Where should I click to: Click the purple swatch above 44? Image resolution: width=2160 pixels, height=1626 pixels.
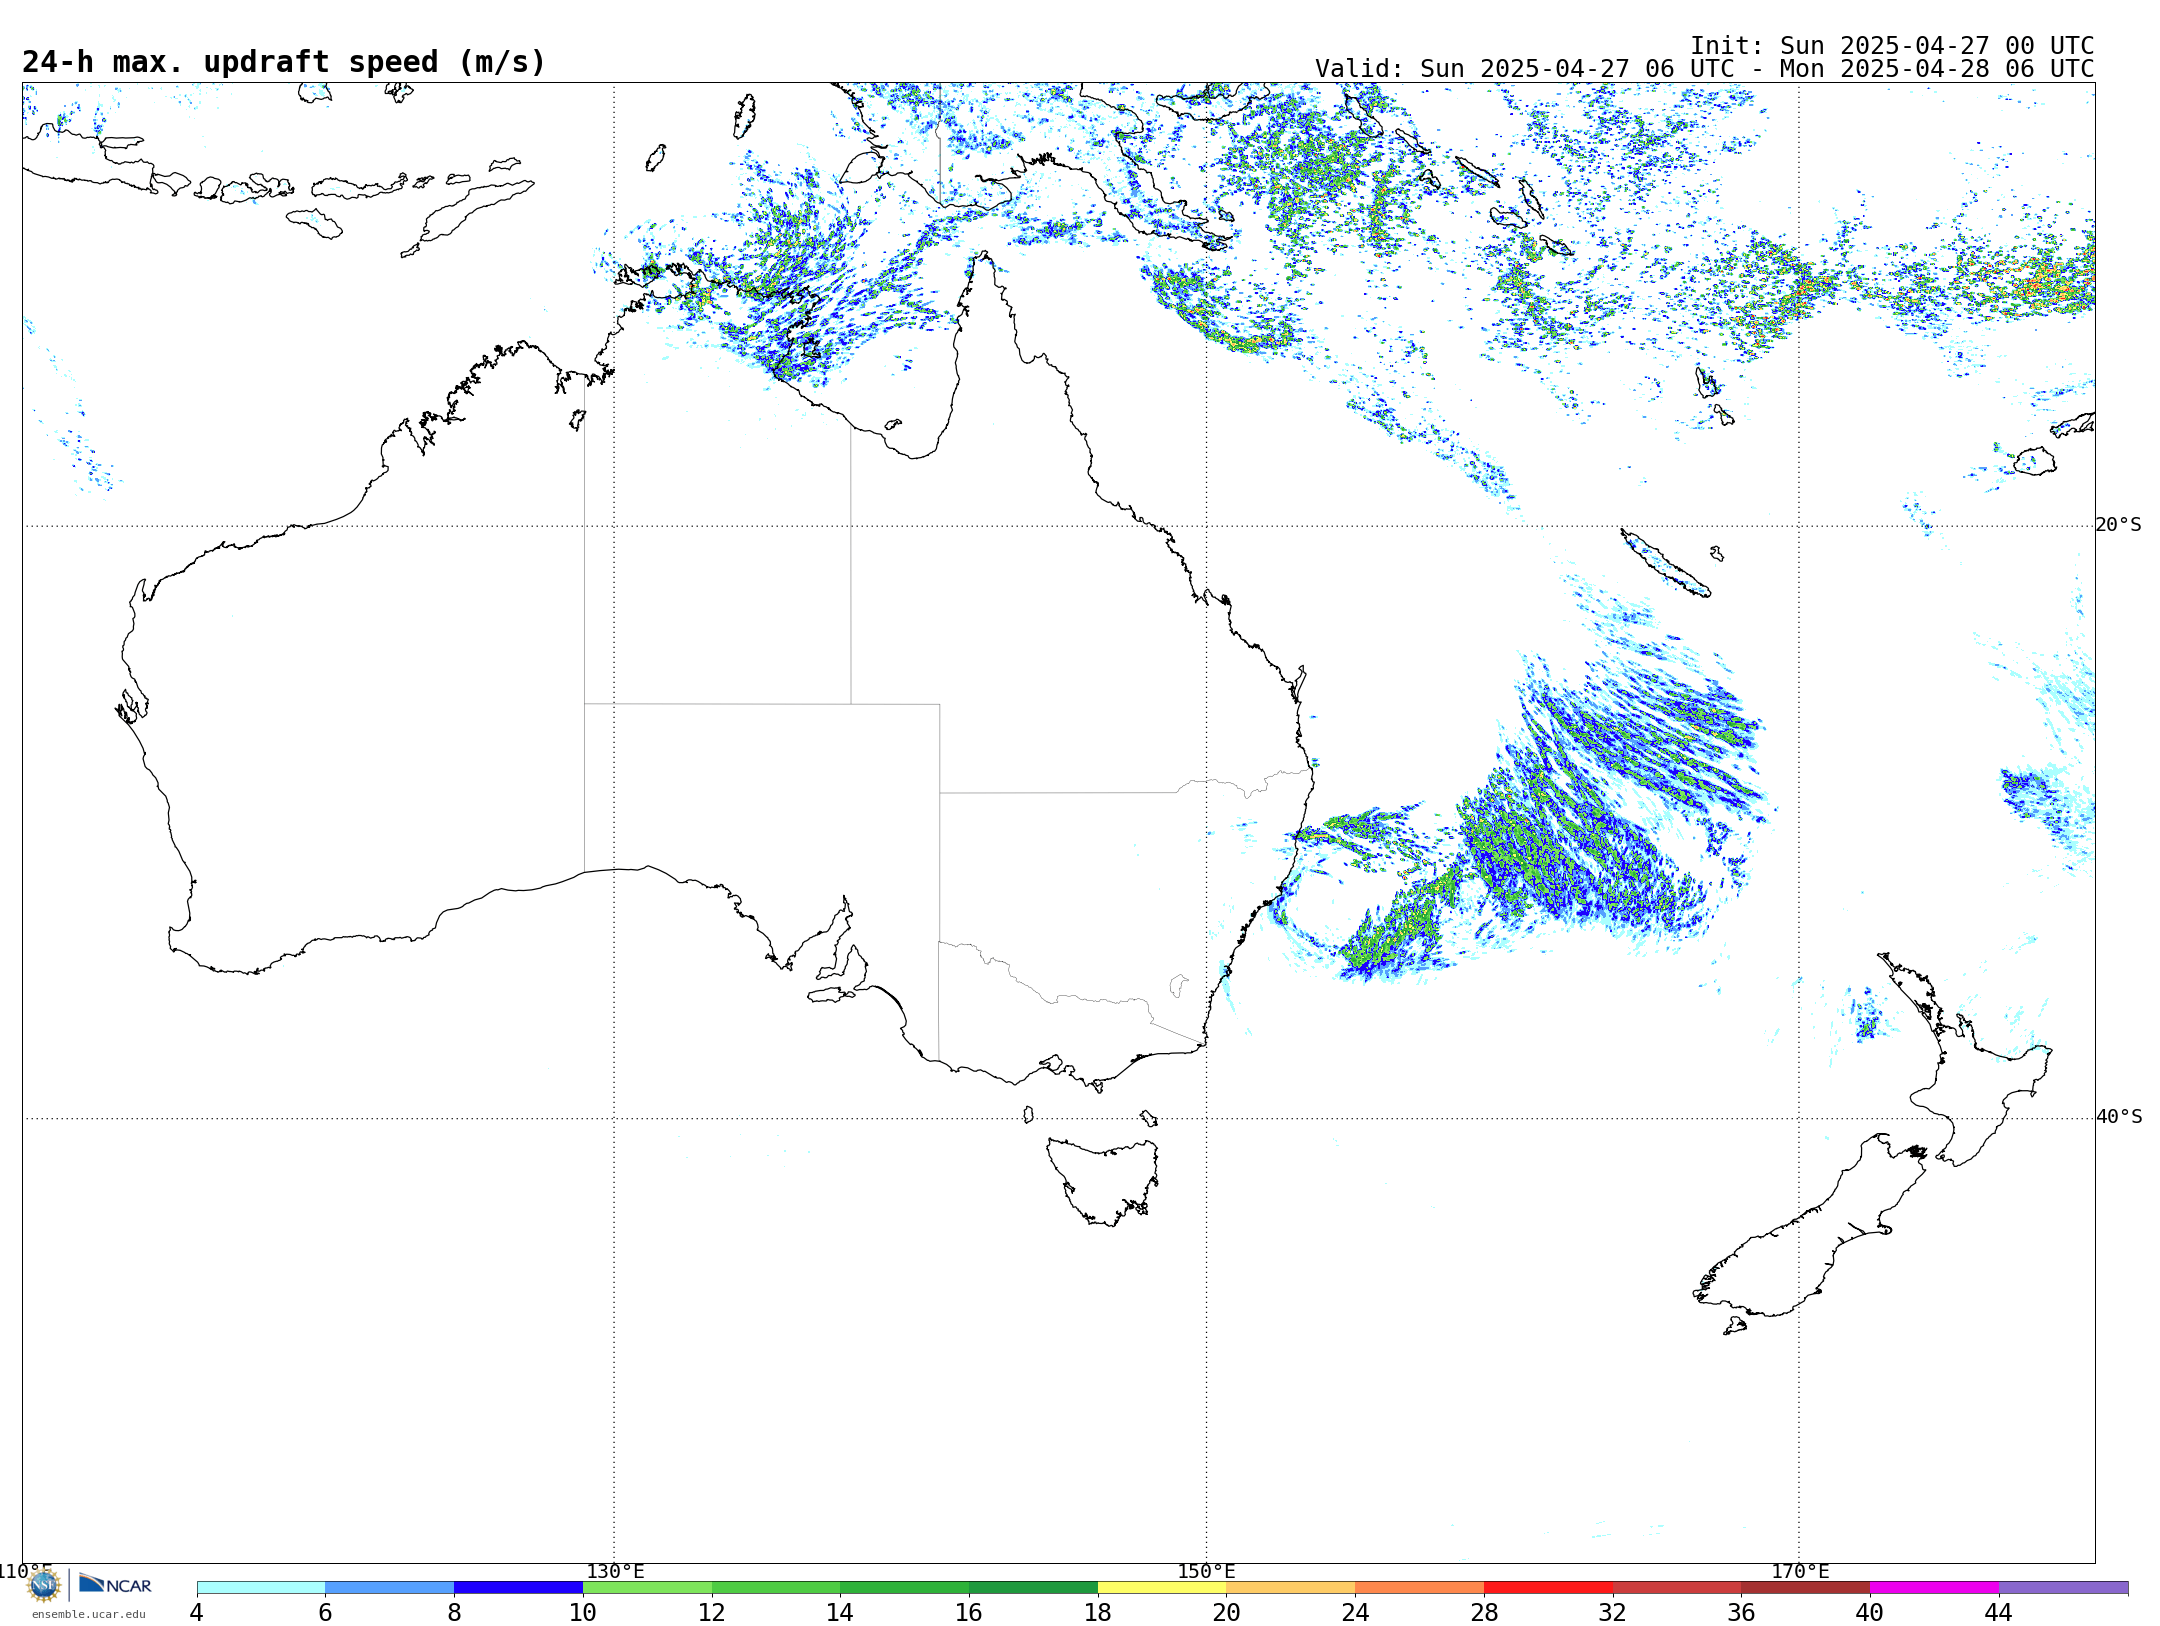point(2064,1588)
